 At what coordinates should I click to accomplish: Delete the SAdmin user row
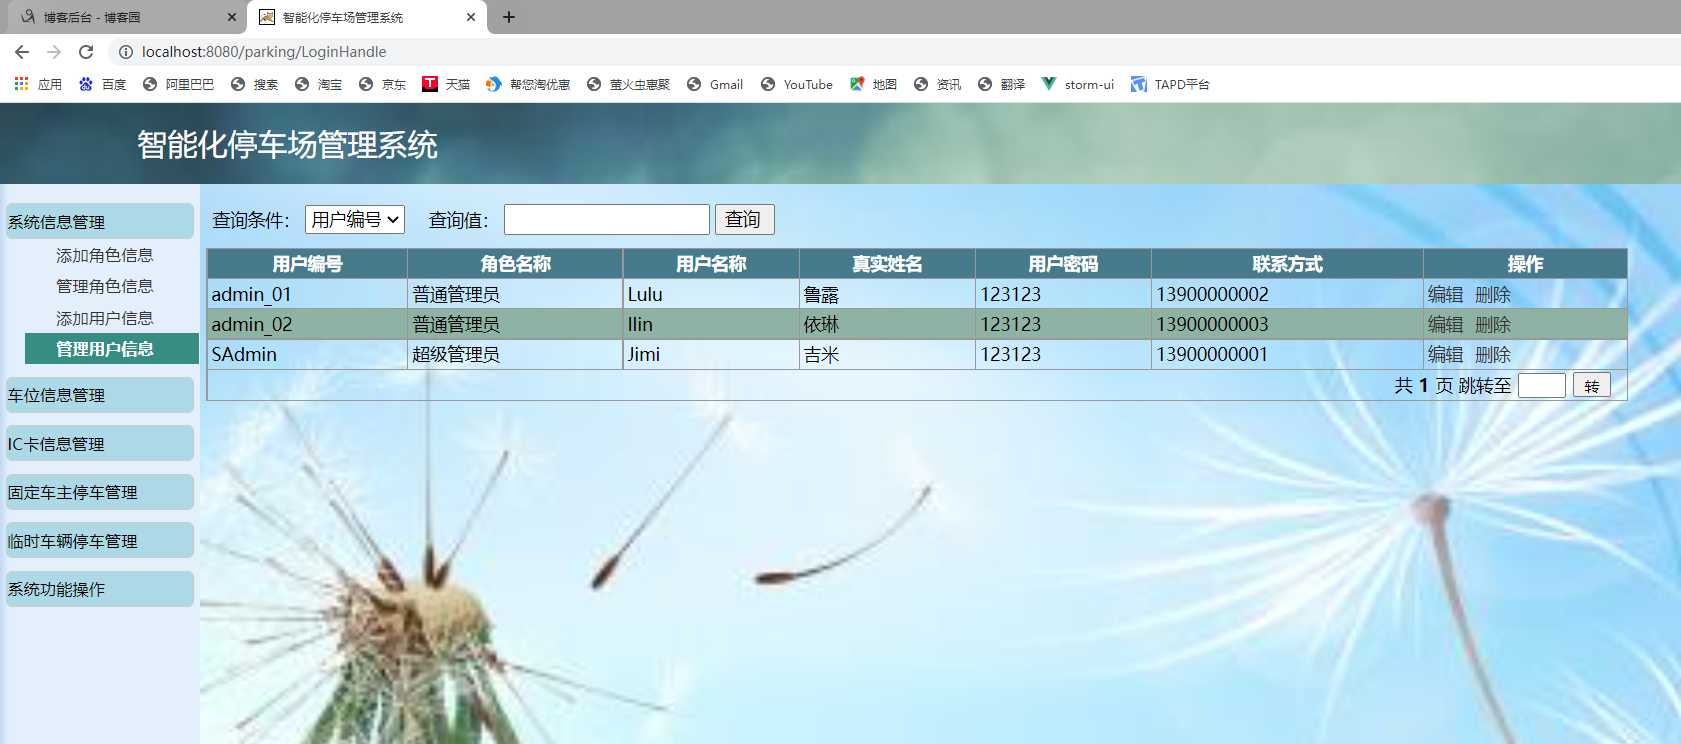click(x=1493, y=355)
